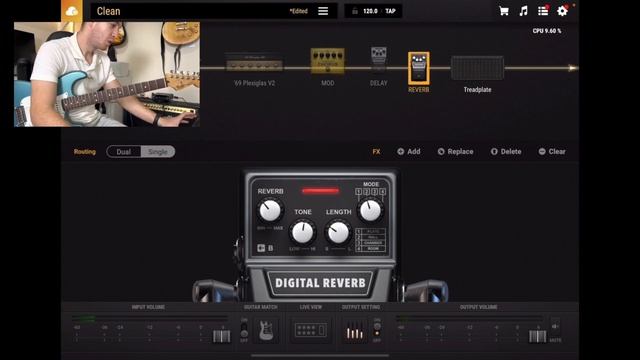The width and height of the screenshot is (640, 360).
Task: Click the CPU 9.60 % readout
Action: [x=547, y=31]
